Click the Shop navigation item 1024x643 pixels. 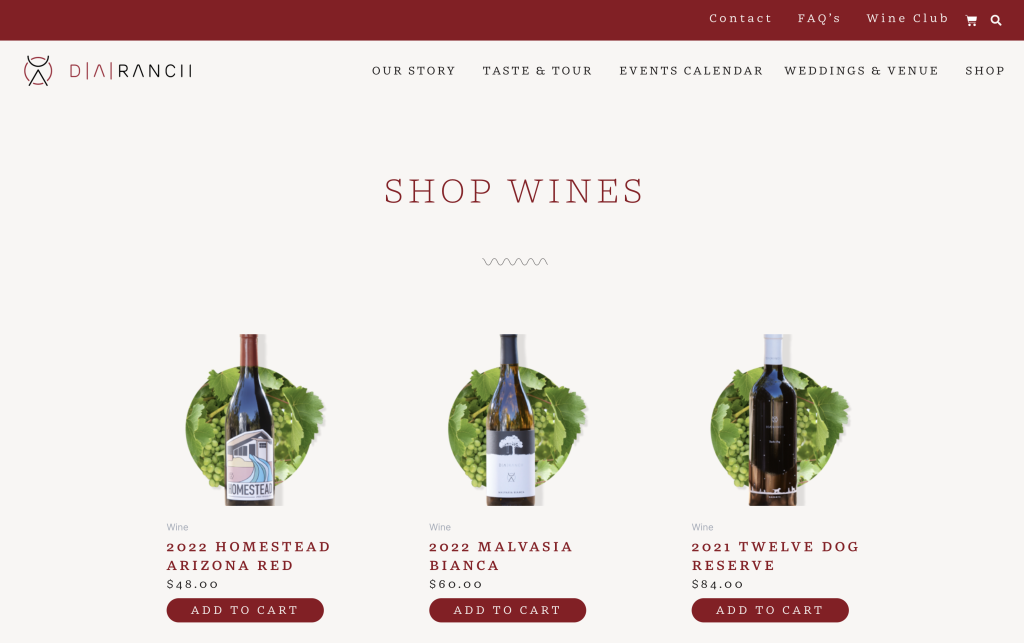pyautogui.click(x=985, y=71)
